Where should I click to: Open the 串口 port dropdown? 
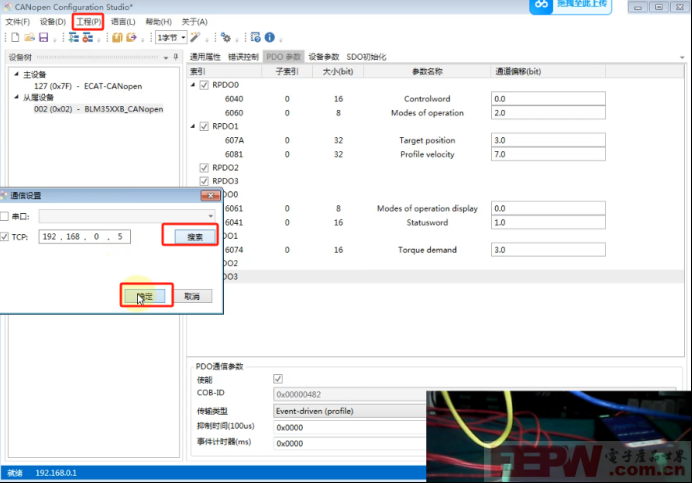coord(211,216)
